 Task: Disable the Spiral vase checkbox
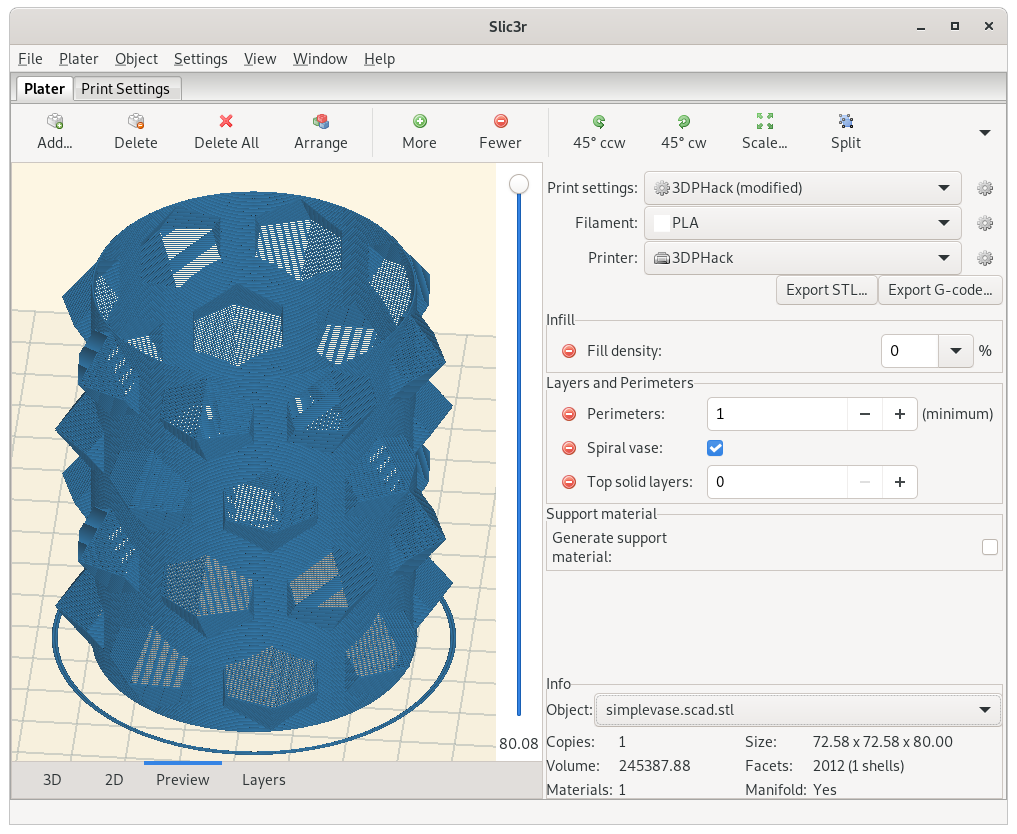[x=715, y=448]
